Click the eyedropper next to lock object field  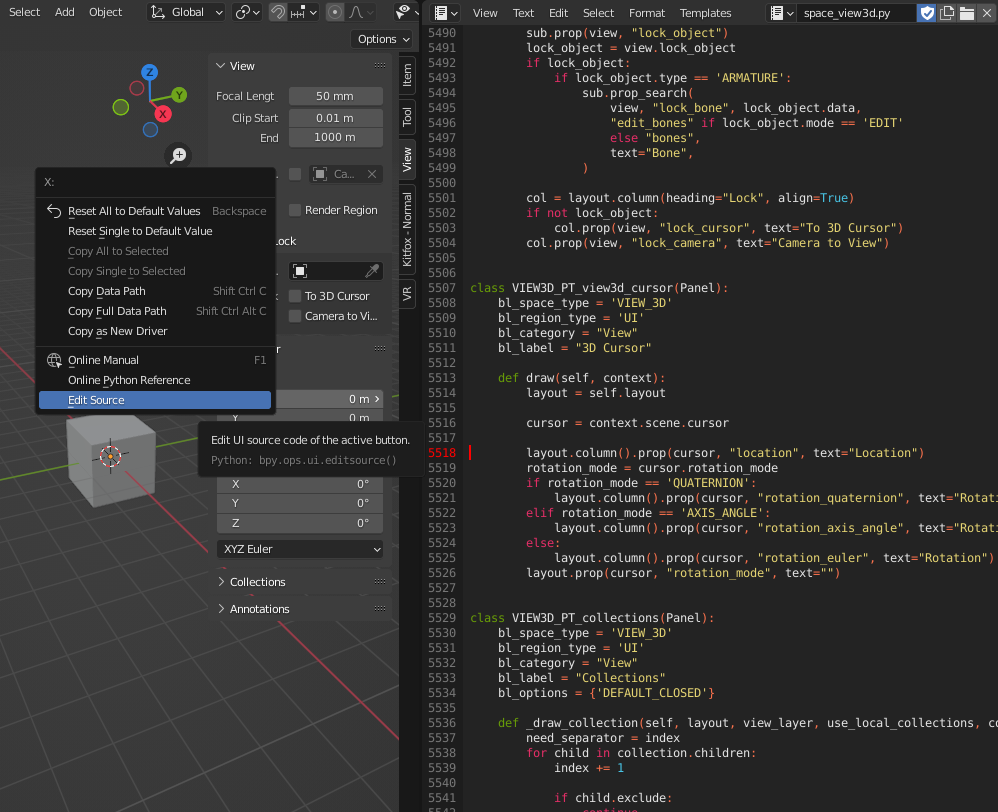point(372,271)
